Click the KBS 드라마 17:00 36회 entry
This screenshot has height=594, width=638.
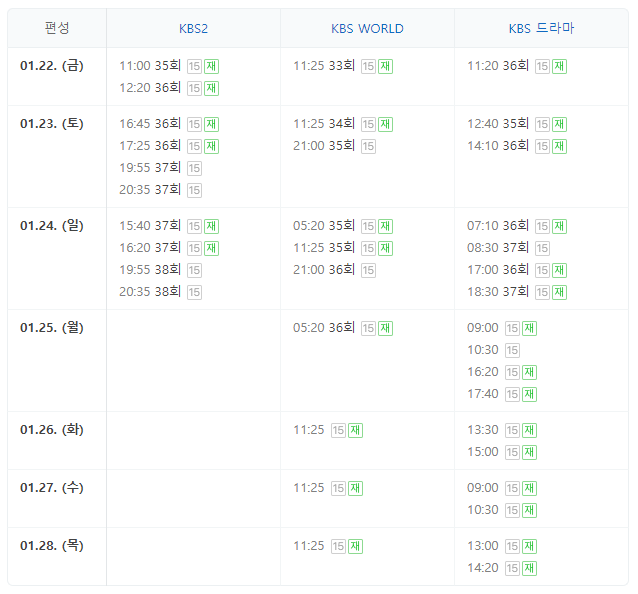pyautogui.click(x=498, y=270)
